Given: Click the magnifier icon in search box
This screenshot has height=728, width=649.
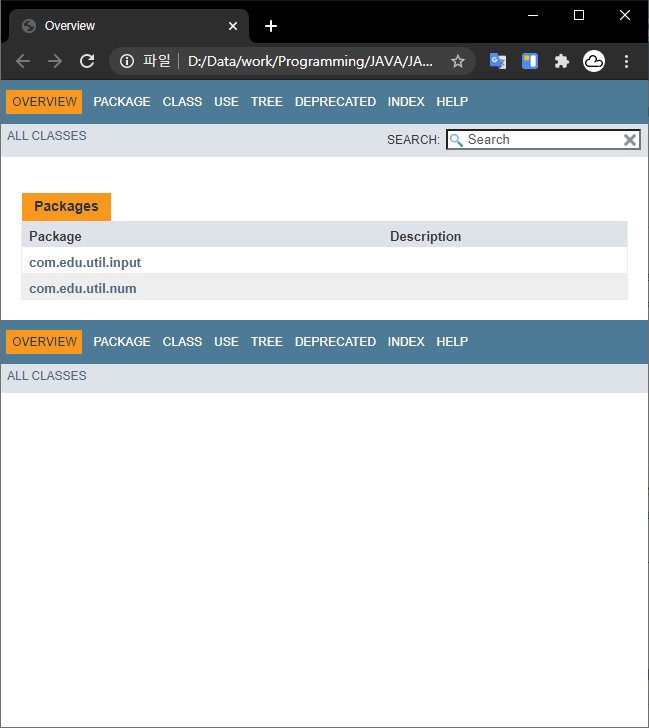Looking at the screenshot, I should tap(456, 140).
